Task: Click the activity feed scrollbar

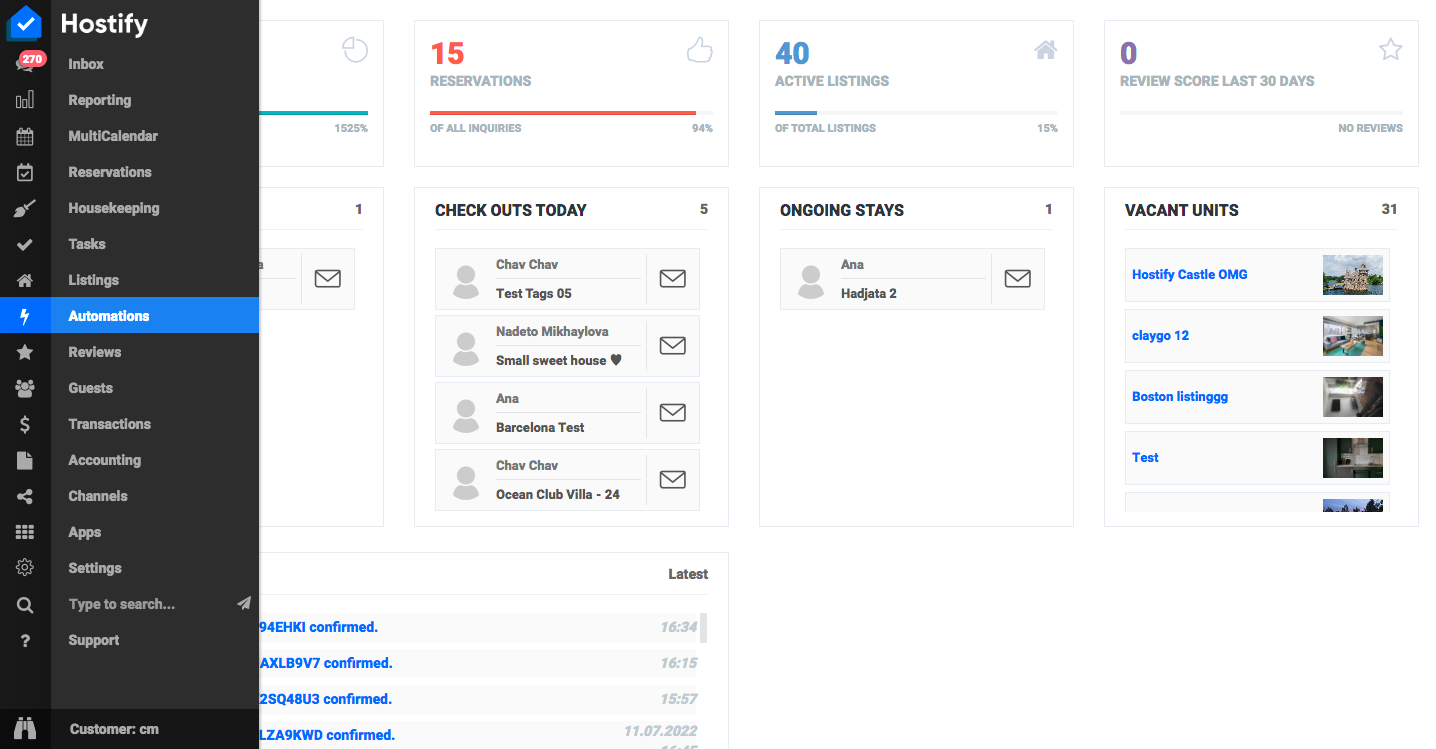Action: click(703, 627)
